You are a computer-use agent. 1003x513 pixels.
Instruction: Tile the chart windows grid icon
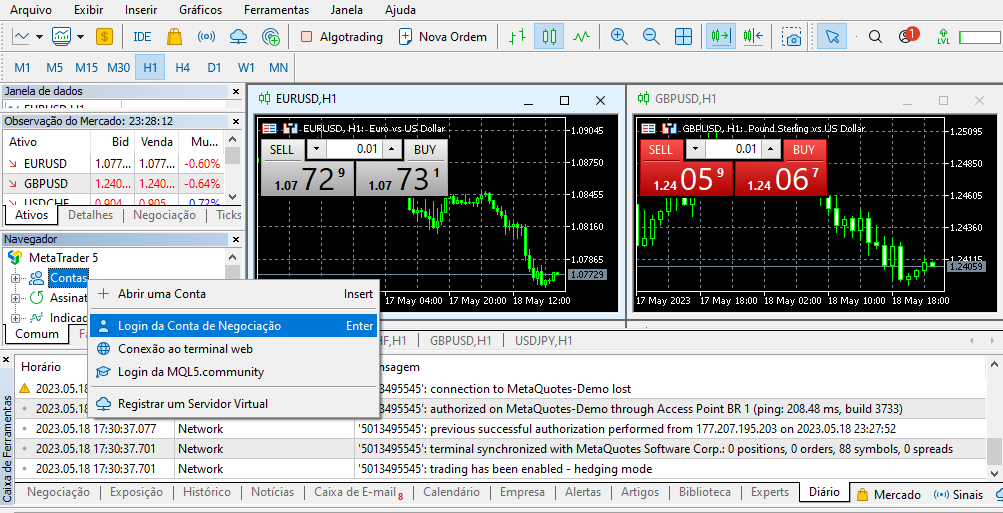[683, 36]
